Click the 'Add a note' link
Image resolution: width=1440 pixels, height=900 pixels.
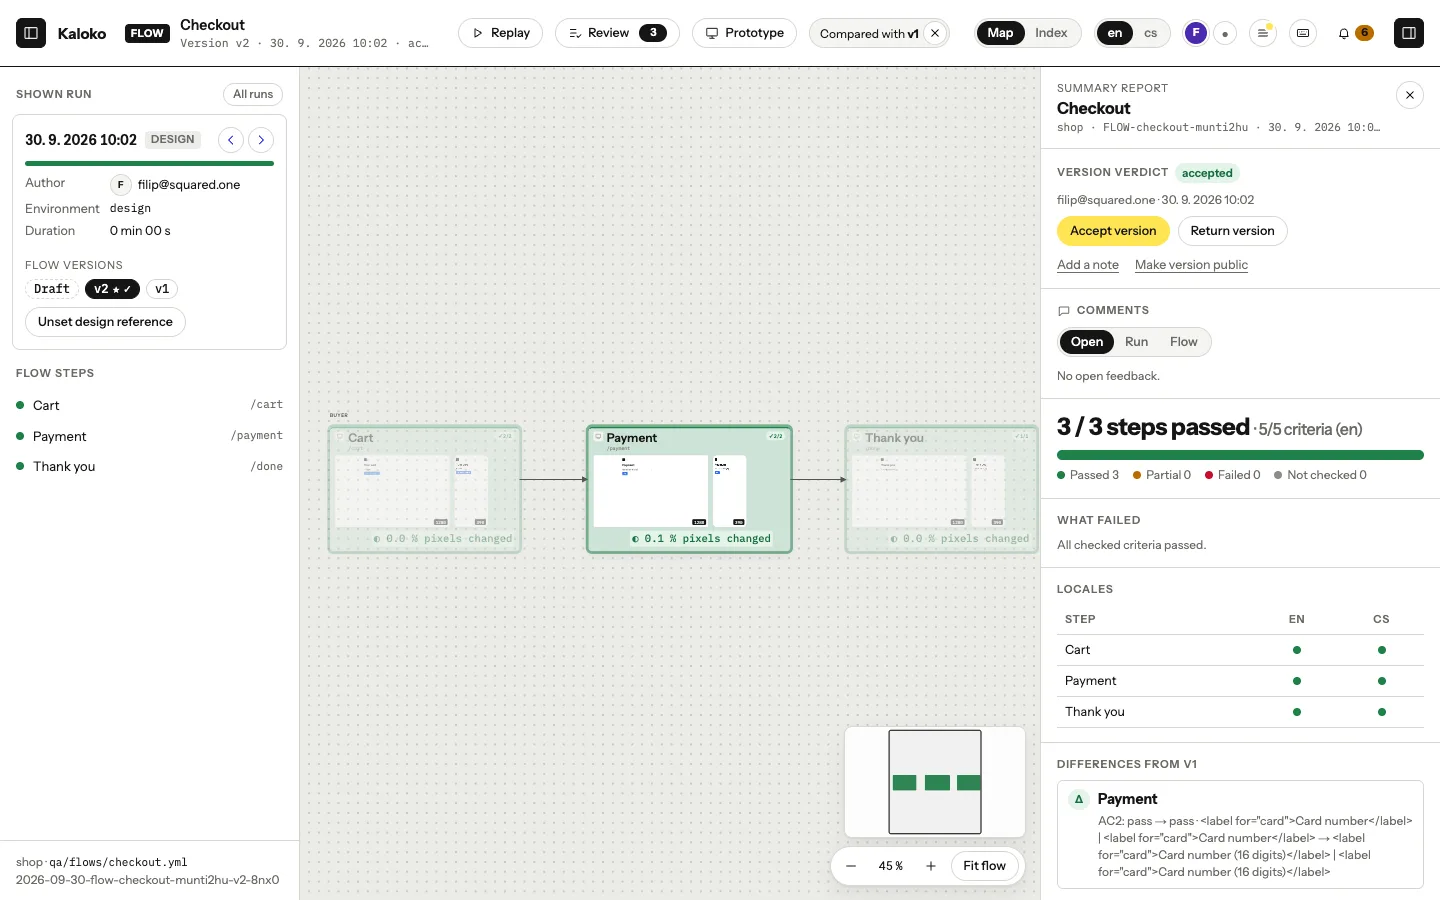tap(1088, 265)
